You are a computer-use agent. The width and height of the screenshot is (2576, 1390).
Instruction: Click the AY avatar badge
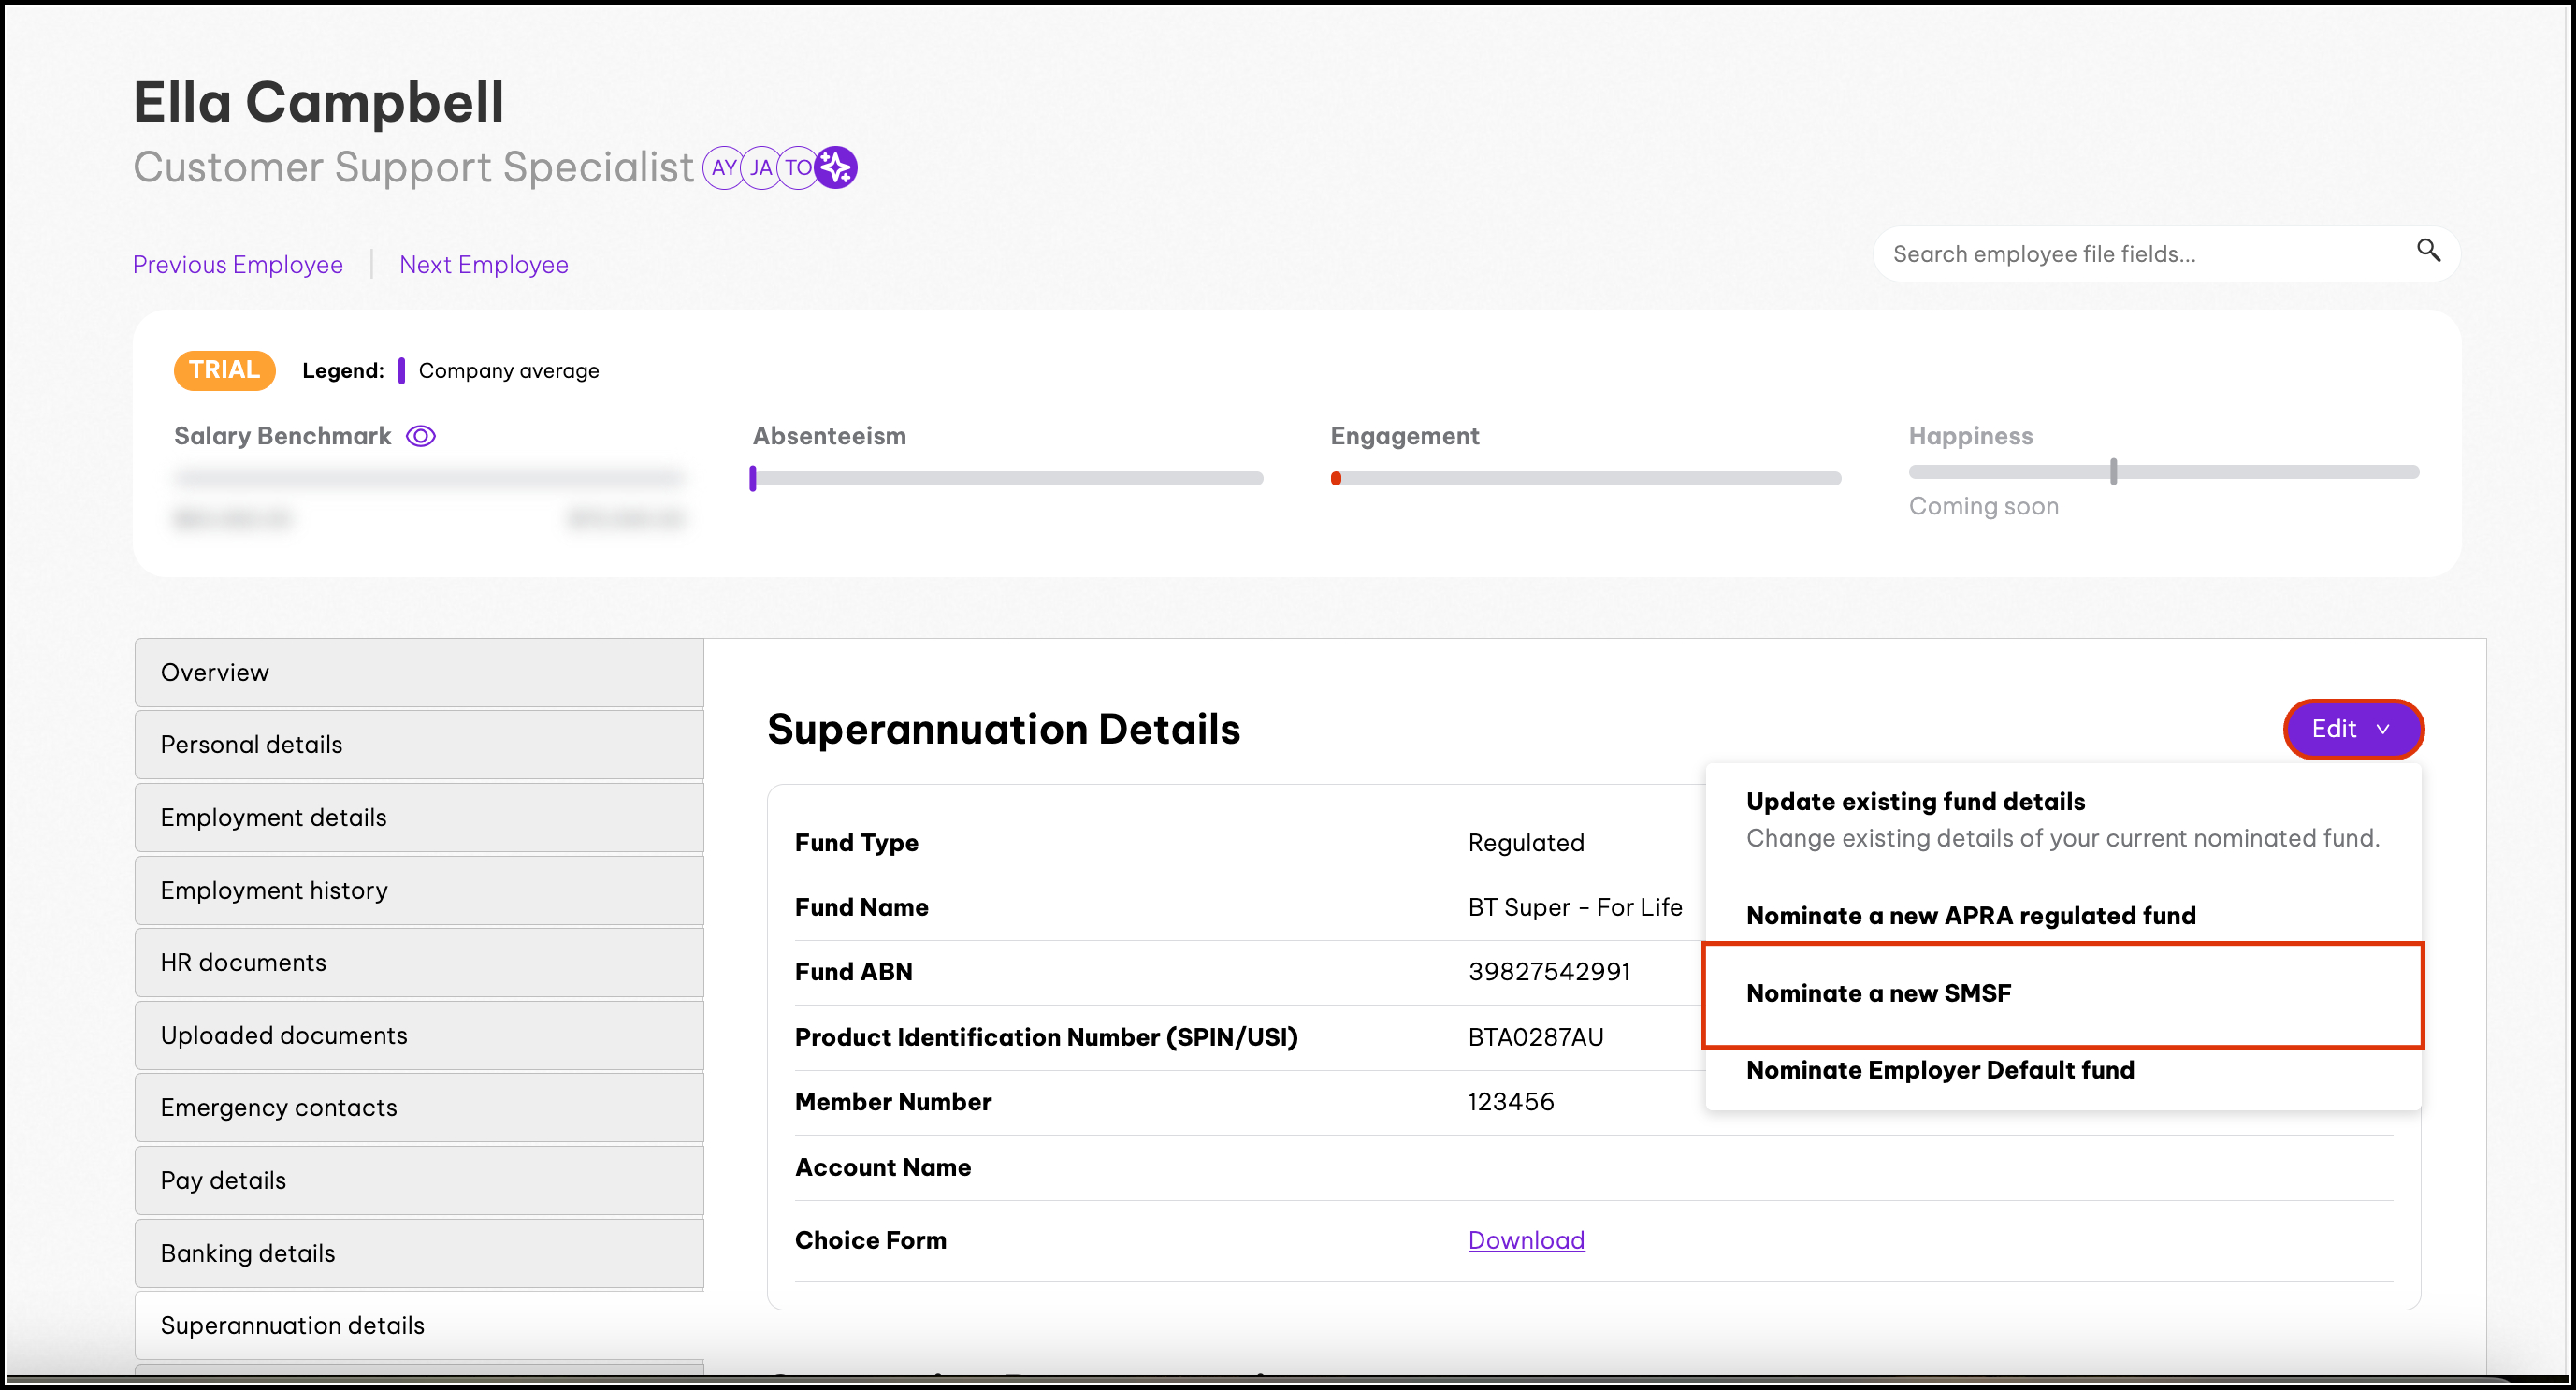(x=723, y=167)
